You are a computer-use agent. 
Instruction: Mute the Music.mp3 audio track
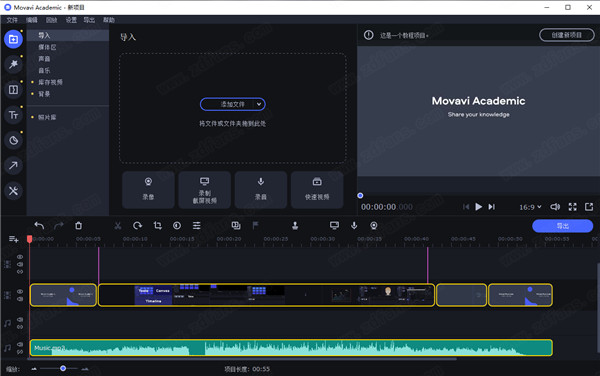pos(20,344)
